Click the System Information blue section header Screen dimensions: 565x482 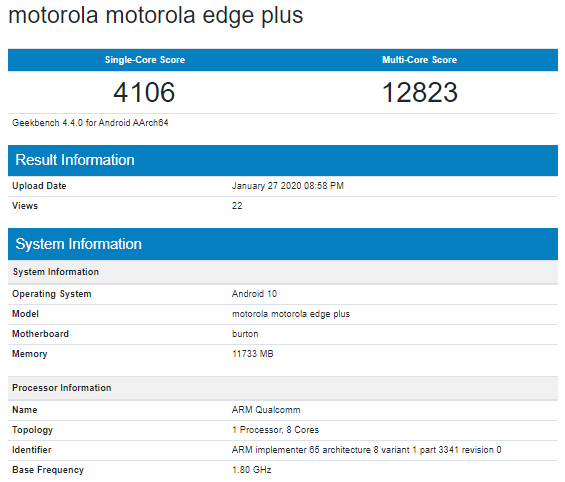point(283,244)
